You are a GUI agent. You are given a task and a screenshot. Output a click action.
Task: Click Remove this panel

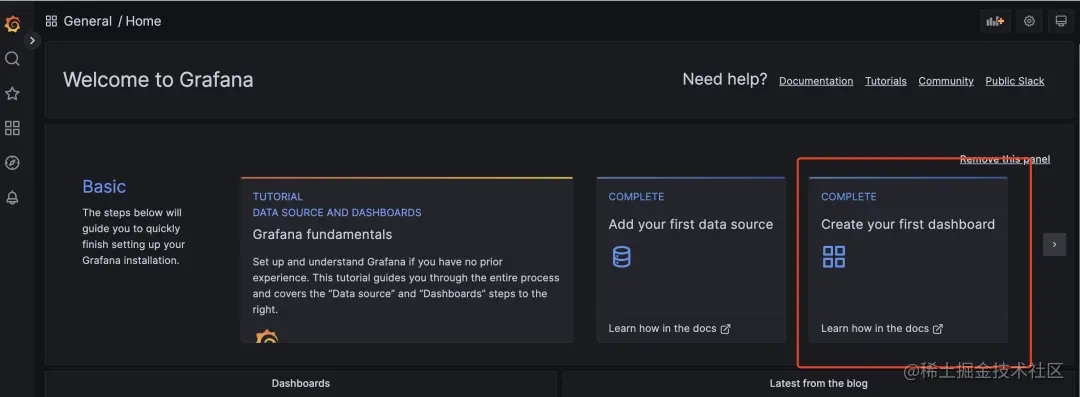point(1005,159)
